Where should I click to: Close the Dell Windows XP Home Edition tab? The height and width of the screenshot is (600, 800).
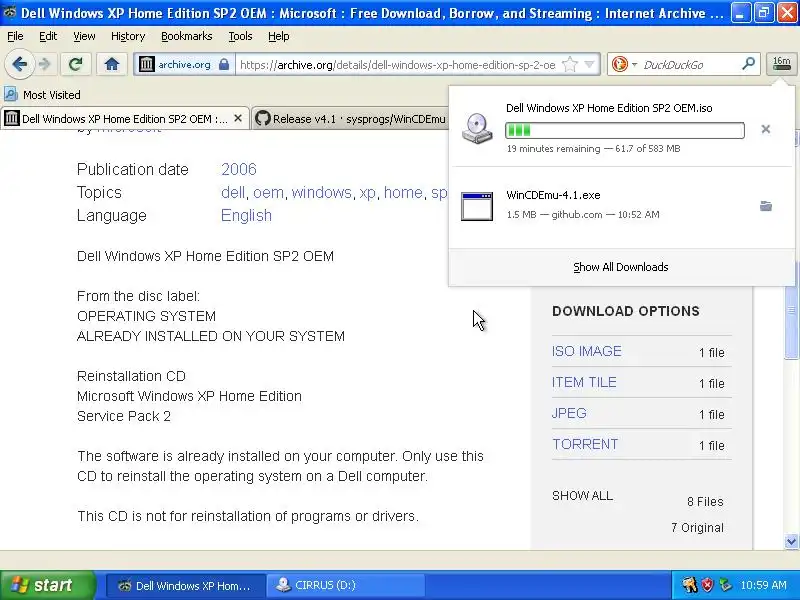pos(238,118)
